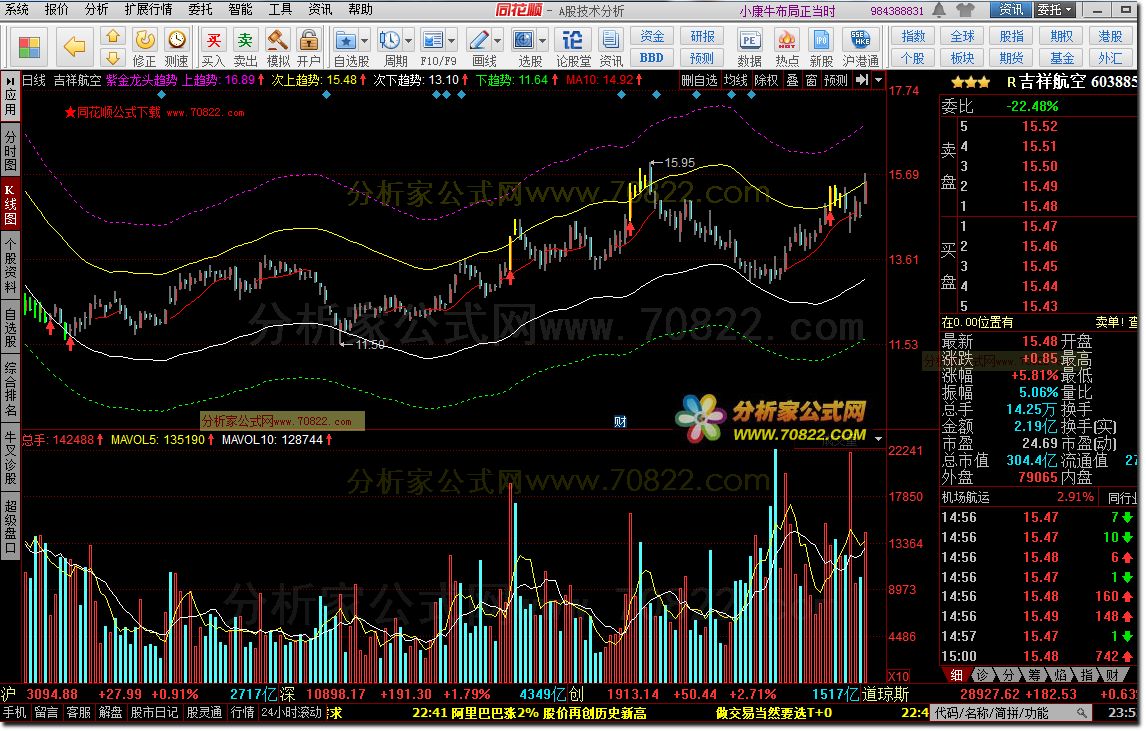This screenshot has height=731, width=1146.
Task: Click the 沪港通 SSE HKE icon
Action: point(860,39)
